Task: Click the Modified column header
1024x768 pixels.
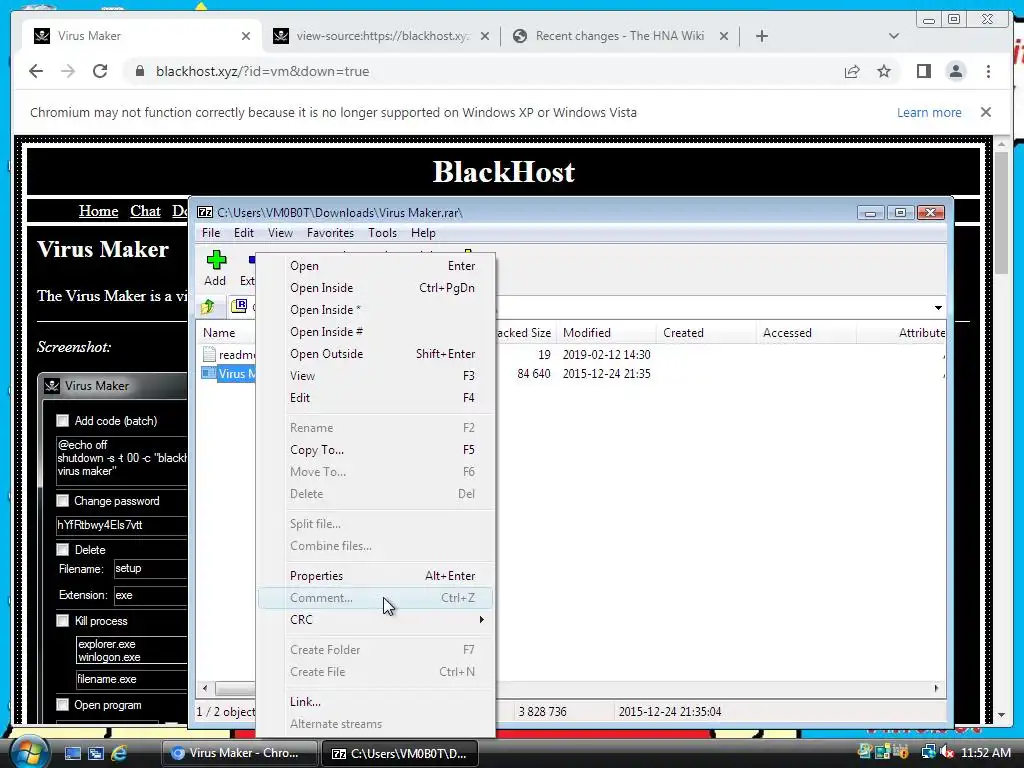Action: (x=606, y=333)
